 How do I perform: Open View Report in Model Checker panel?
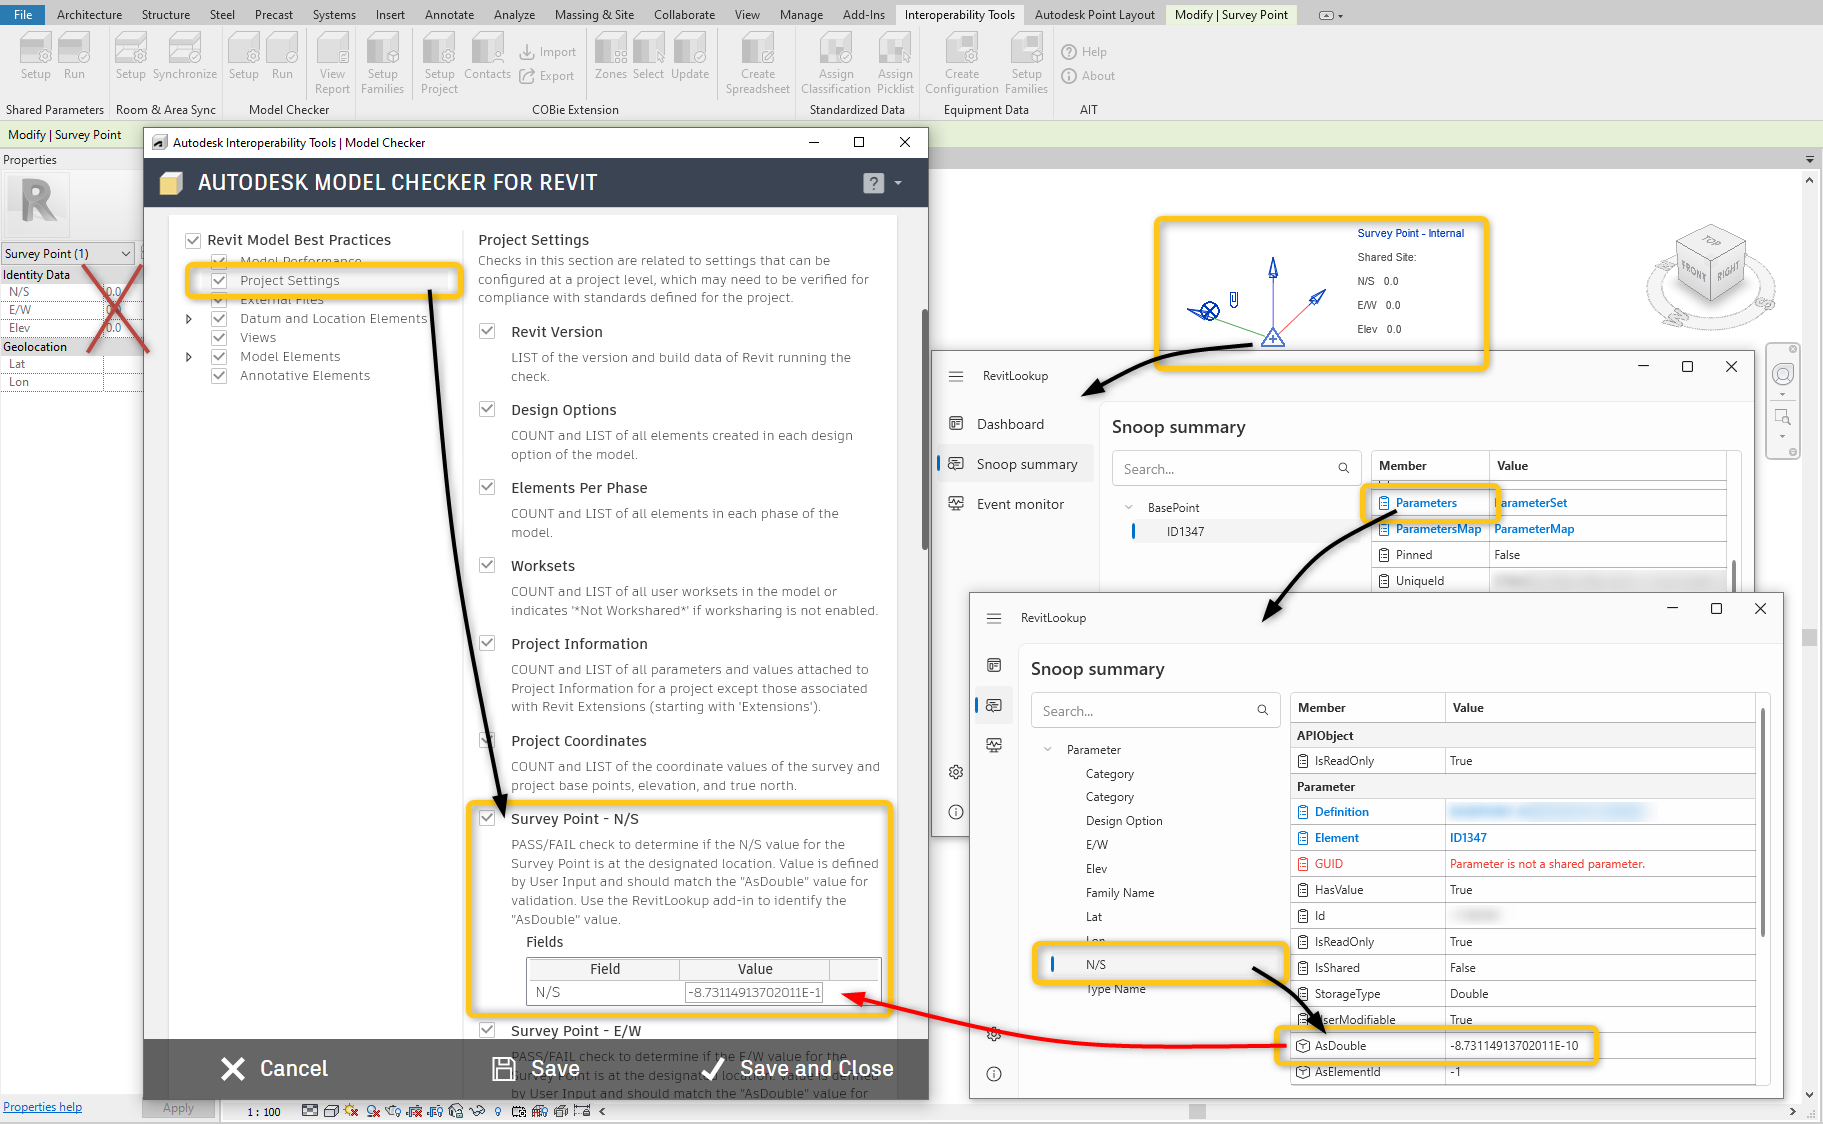332,63
